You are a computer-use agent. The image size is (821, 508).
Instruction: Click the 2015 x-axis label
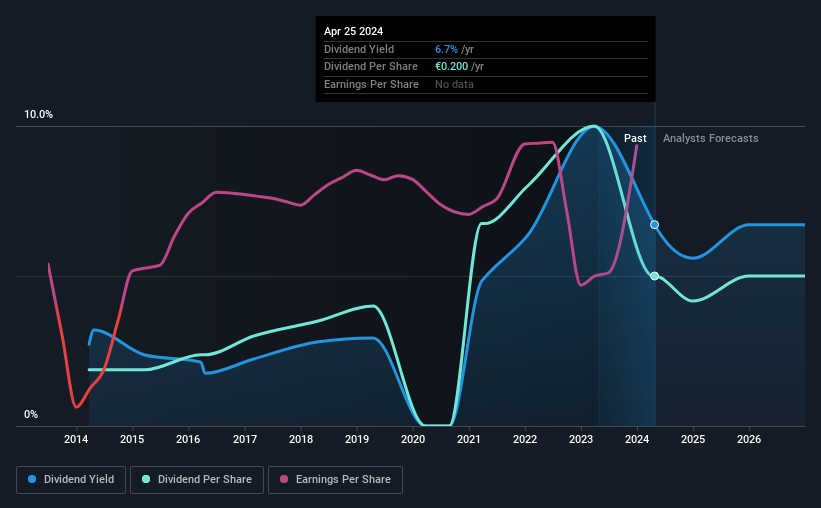pyautogui.click(x=132, y=439)
